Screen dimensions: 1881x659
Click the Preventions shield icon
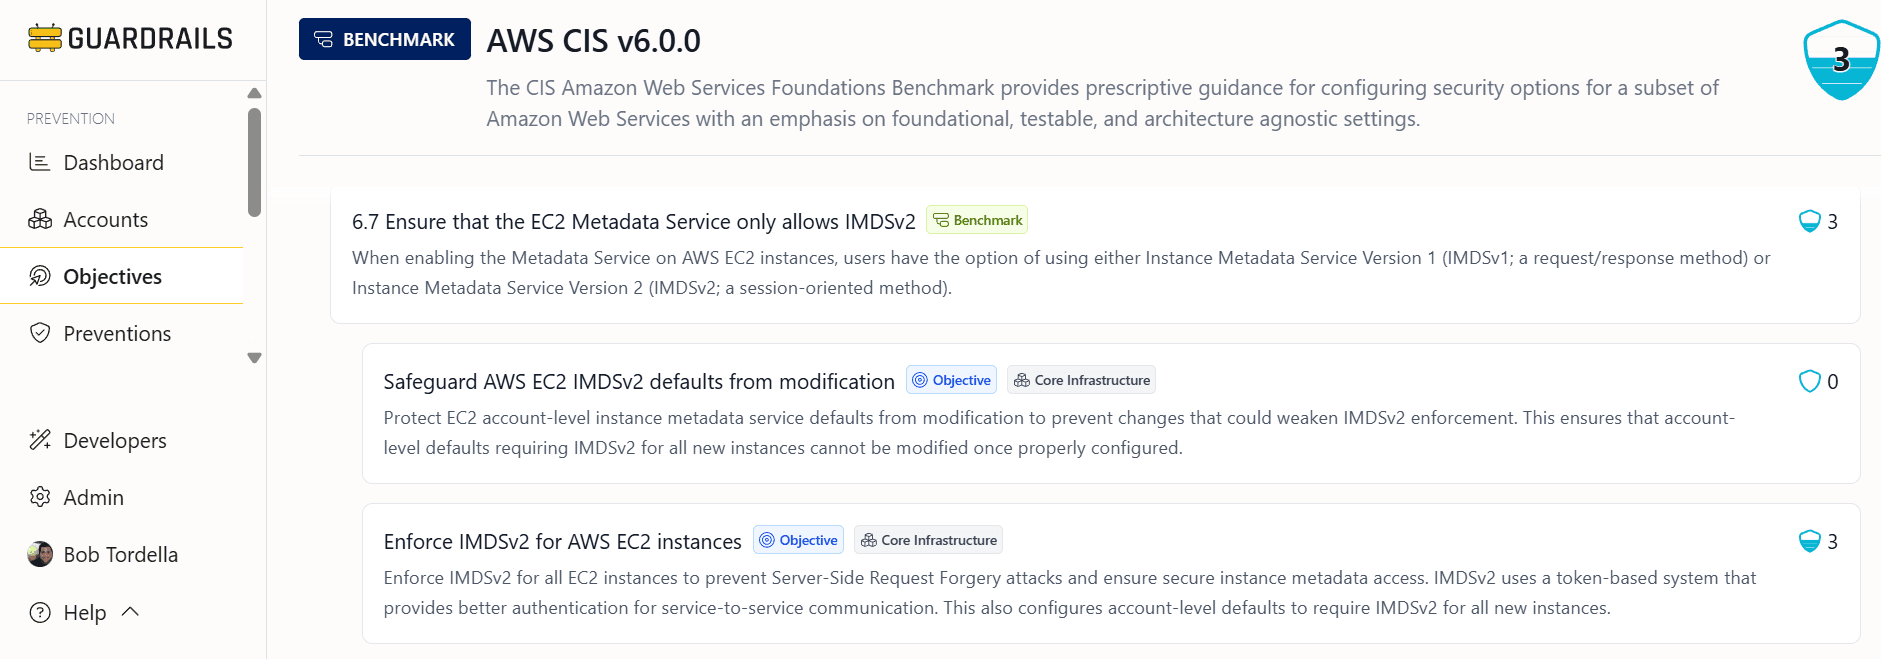(x=40, y=333)
